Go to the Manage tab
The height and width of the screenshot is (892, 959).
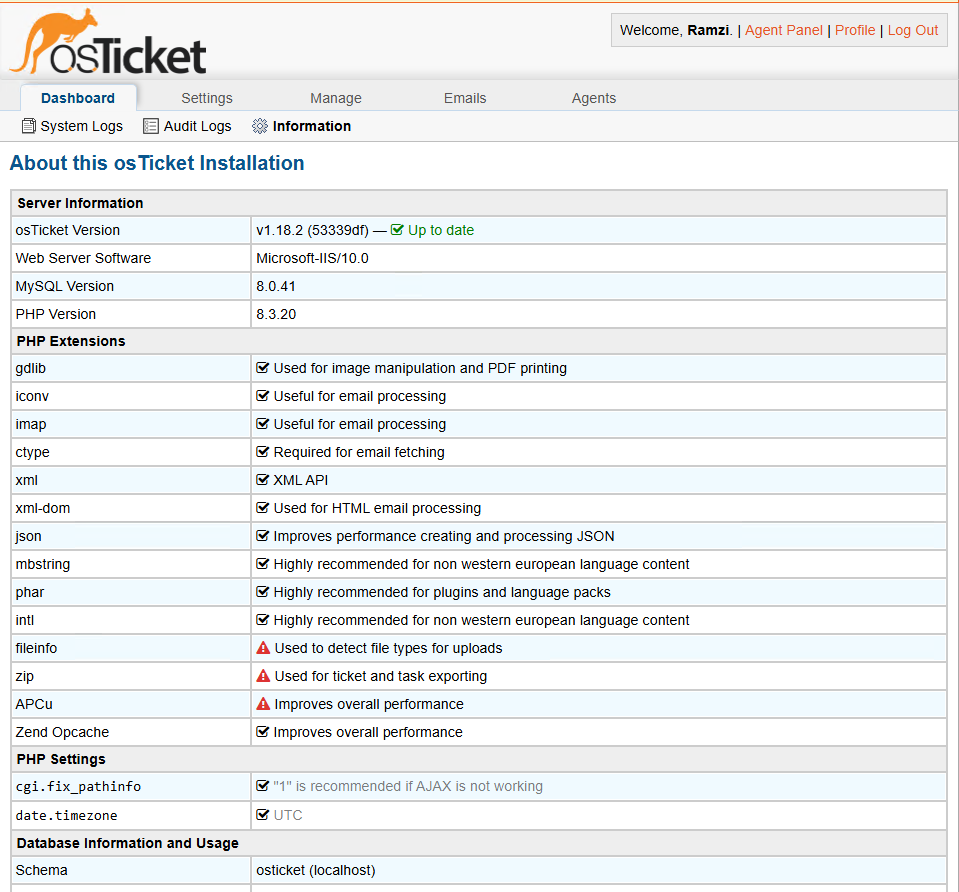[336, 98]
